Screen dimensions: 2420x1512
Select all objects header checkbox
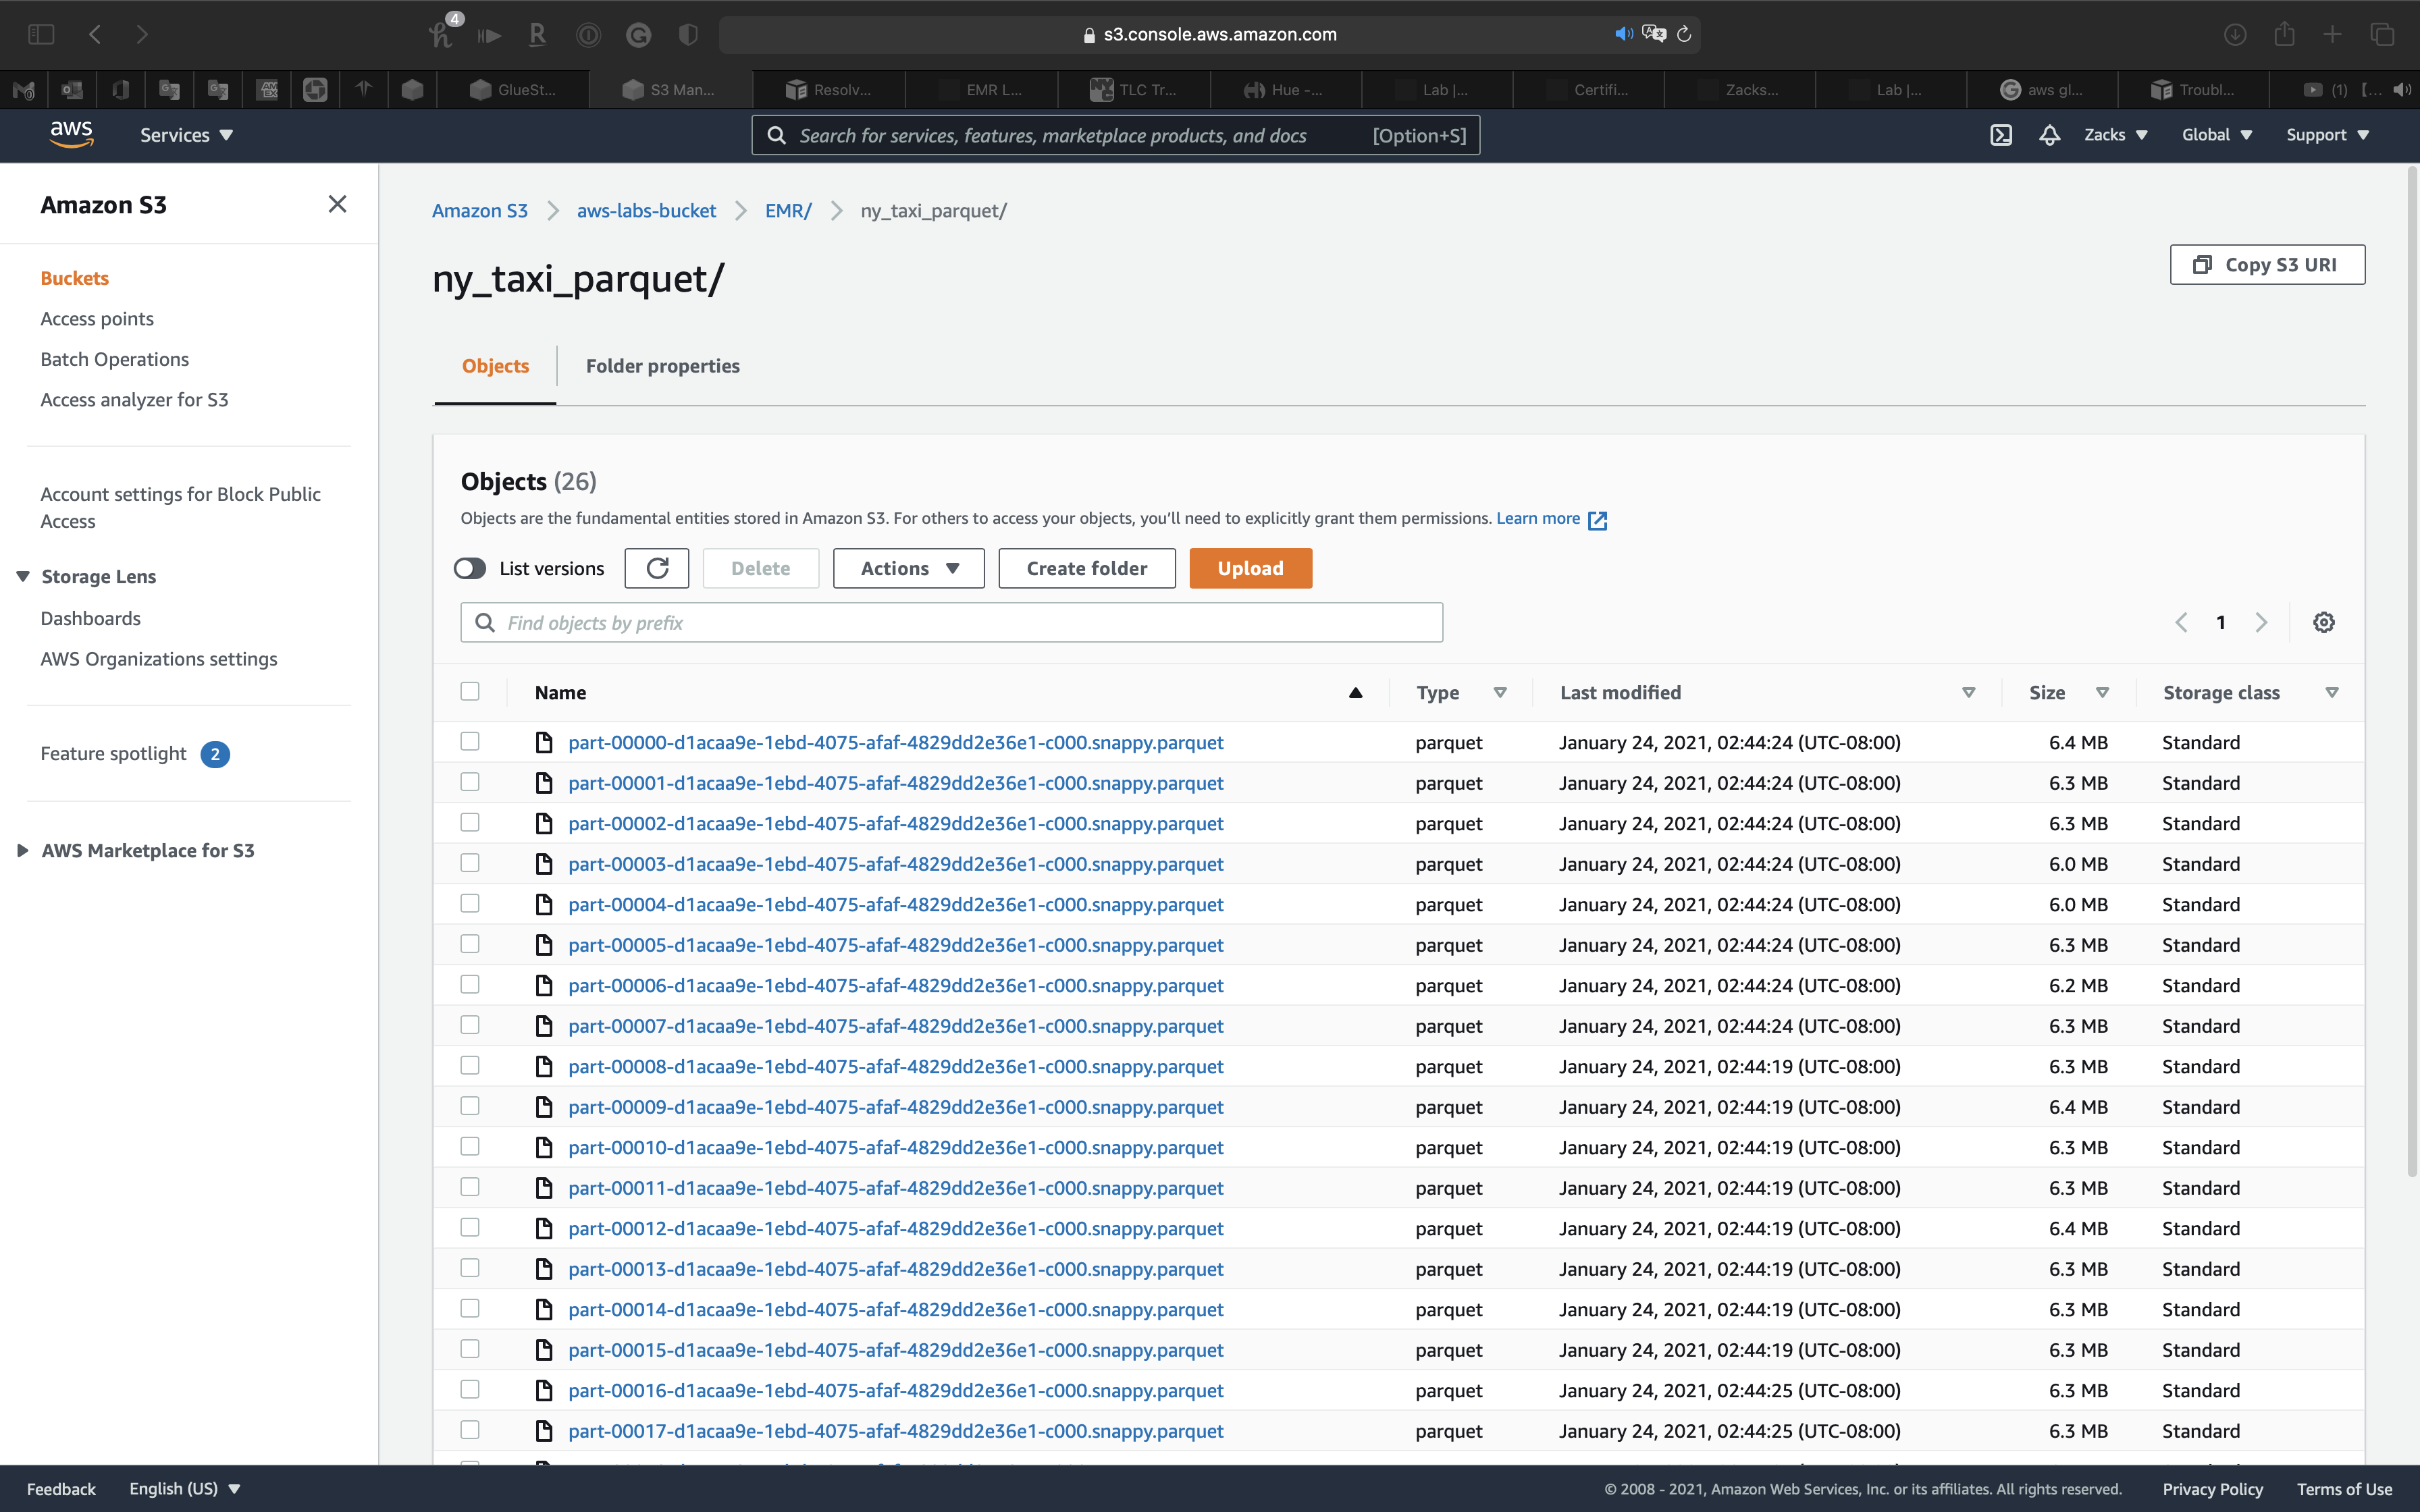click(x=470, y=691)
